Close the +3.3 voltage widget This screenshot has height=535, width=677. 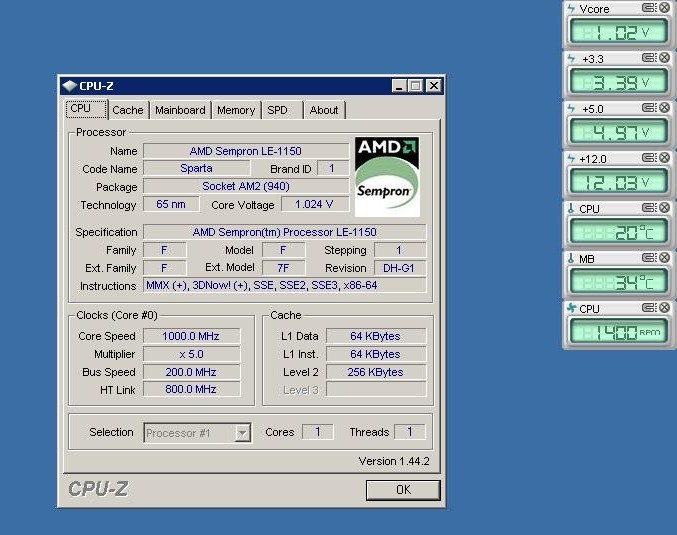(664, 57)
